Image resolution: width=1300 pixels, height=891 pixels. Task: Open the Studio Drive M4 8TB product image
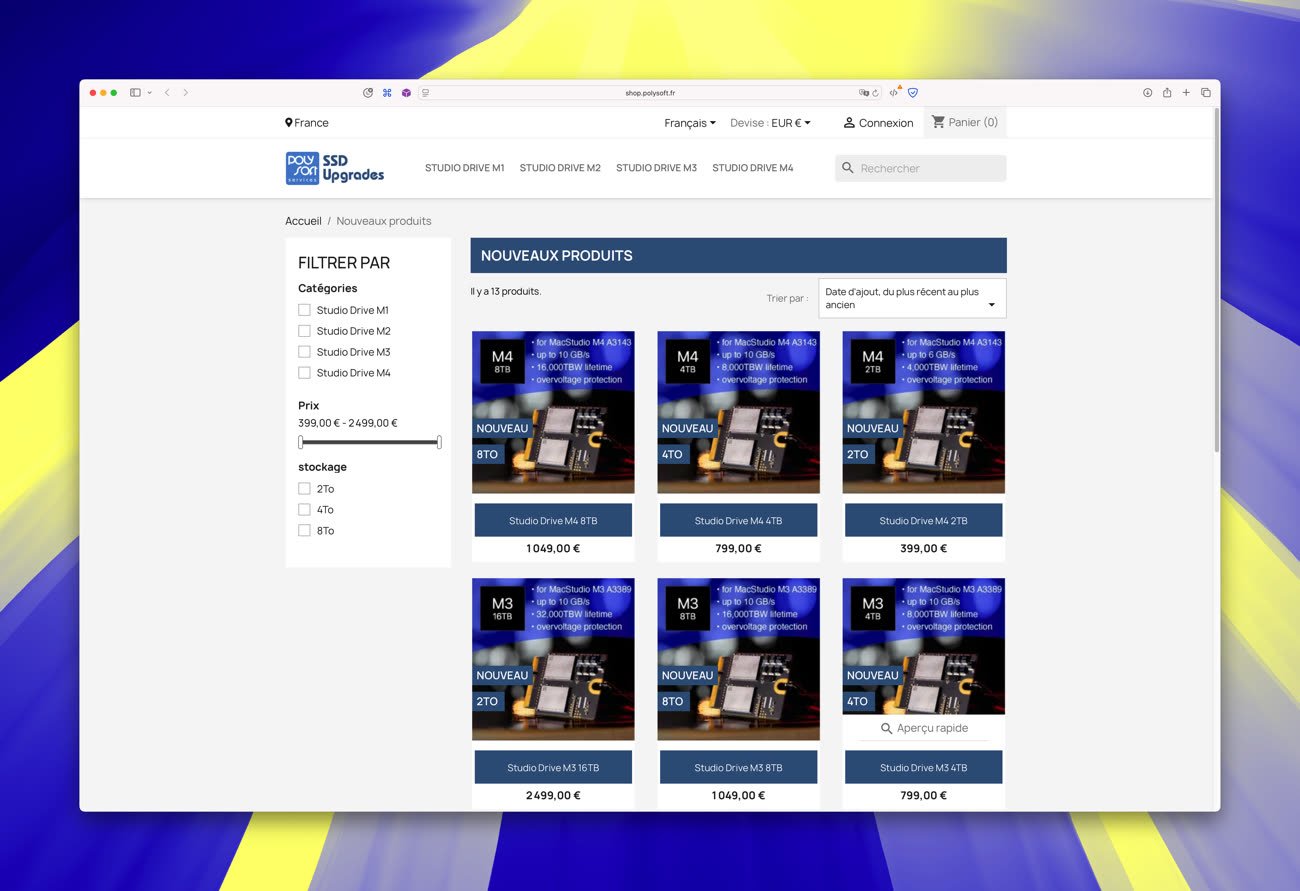[553, 412]
